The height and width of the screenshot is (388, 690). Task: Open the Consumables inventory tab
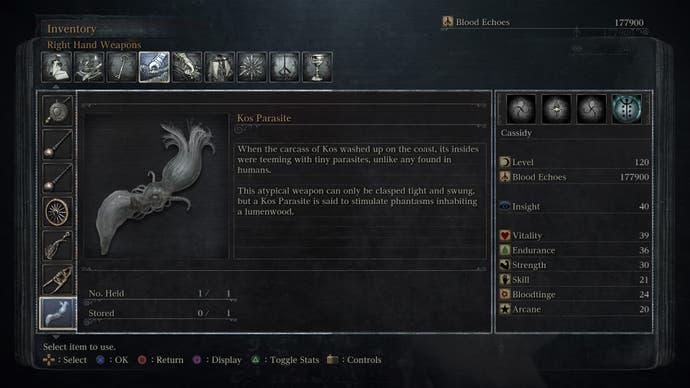pos(56,67)
